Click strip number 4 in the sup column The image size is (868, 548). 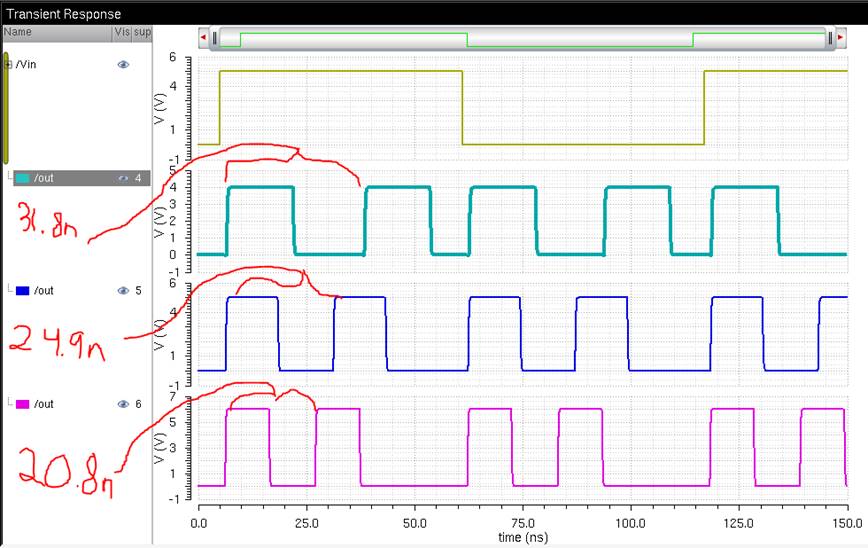(138, 178)
